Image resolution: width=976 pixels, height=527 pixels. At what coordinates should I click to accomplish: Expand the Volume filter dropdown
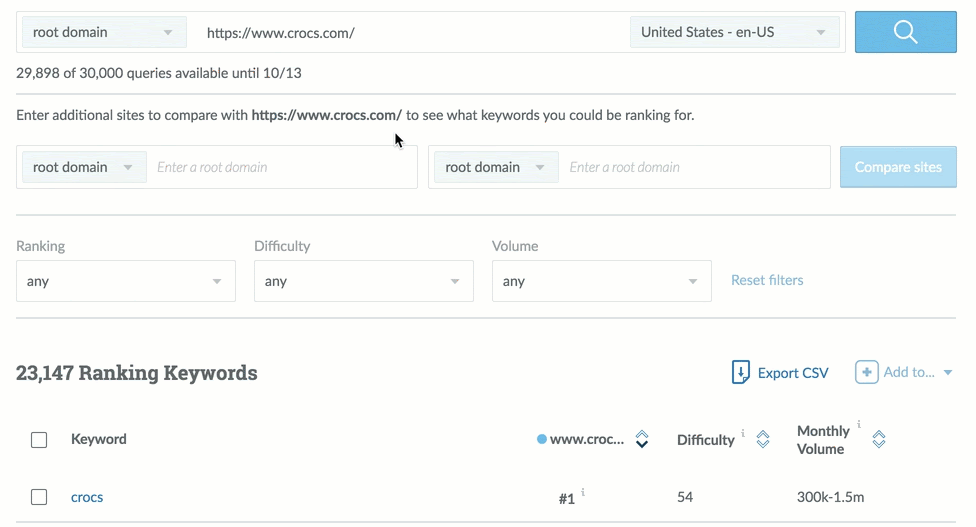(601, 282)
